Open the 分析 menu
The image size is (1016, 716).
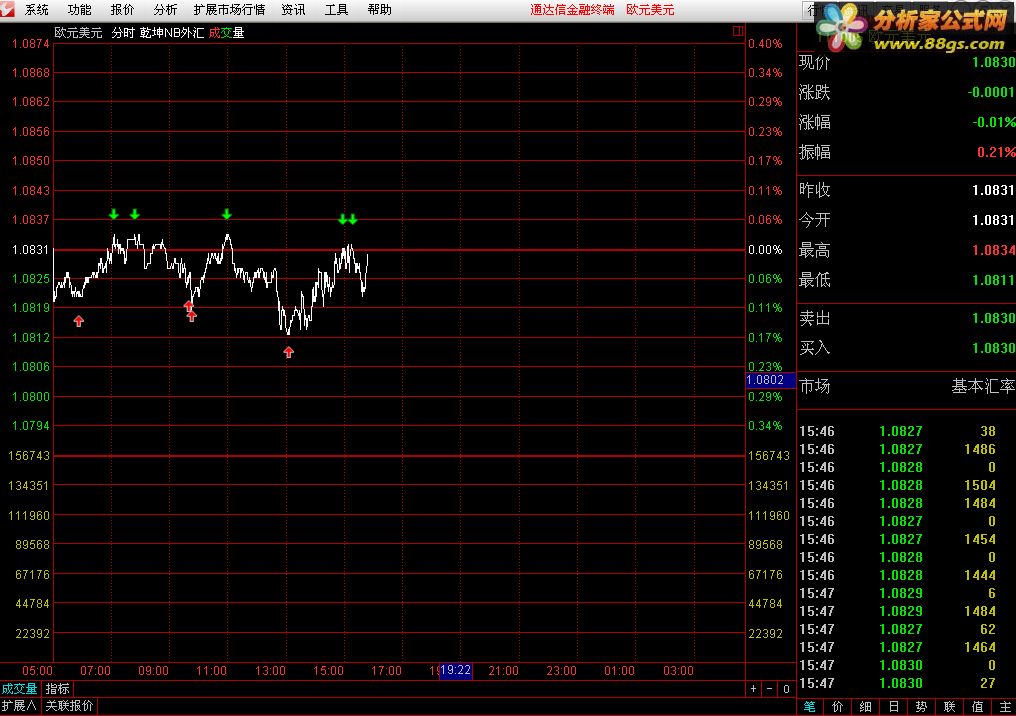(x=165, y=10)
